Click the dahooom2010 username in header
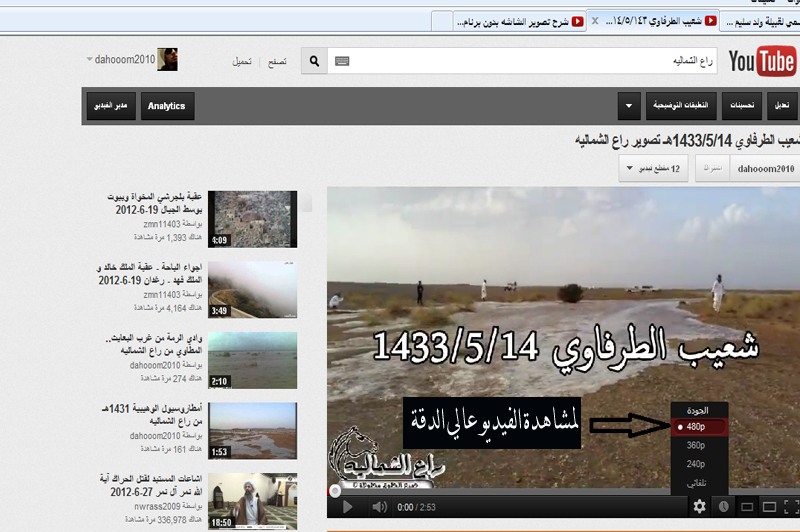Image resolution: width=800 pixels, height=532 pixels. click(x=124, y=60)
